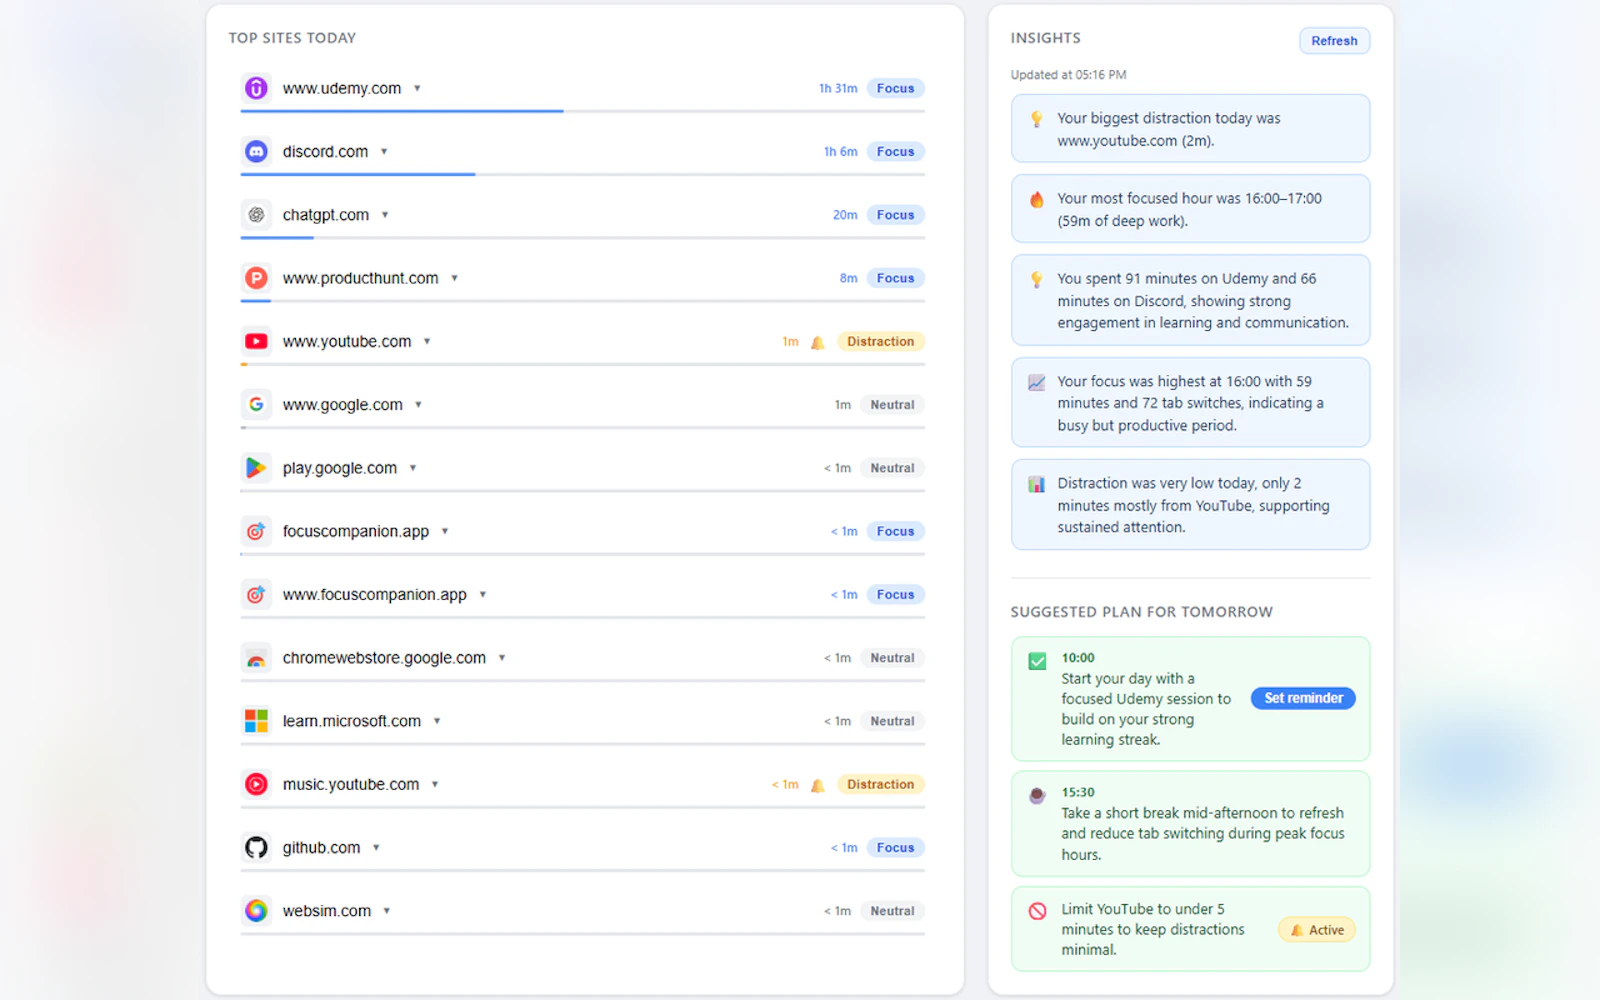Image resolution: width=1600 pixels, height=1000 pixels.
Task: Expand the discord.com dropdown arrow
Action: (x=384, y=151)
